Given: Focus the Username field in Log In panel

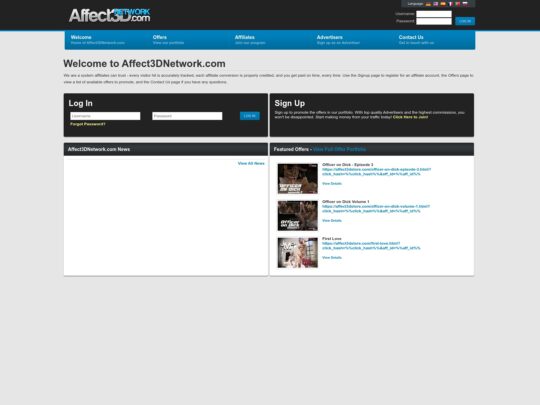Looking at the screenshot, I should (105, 116).
